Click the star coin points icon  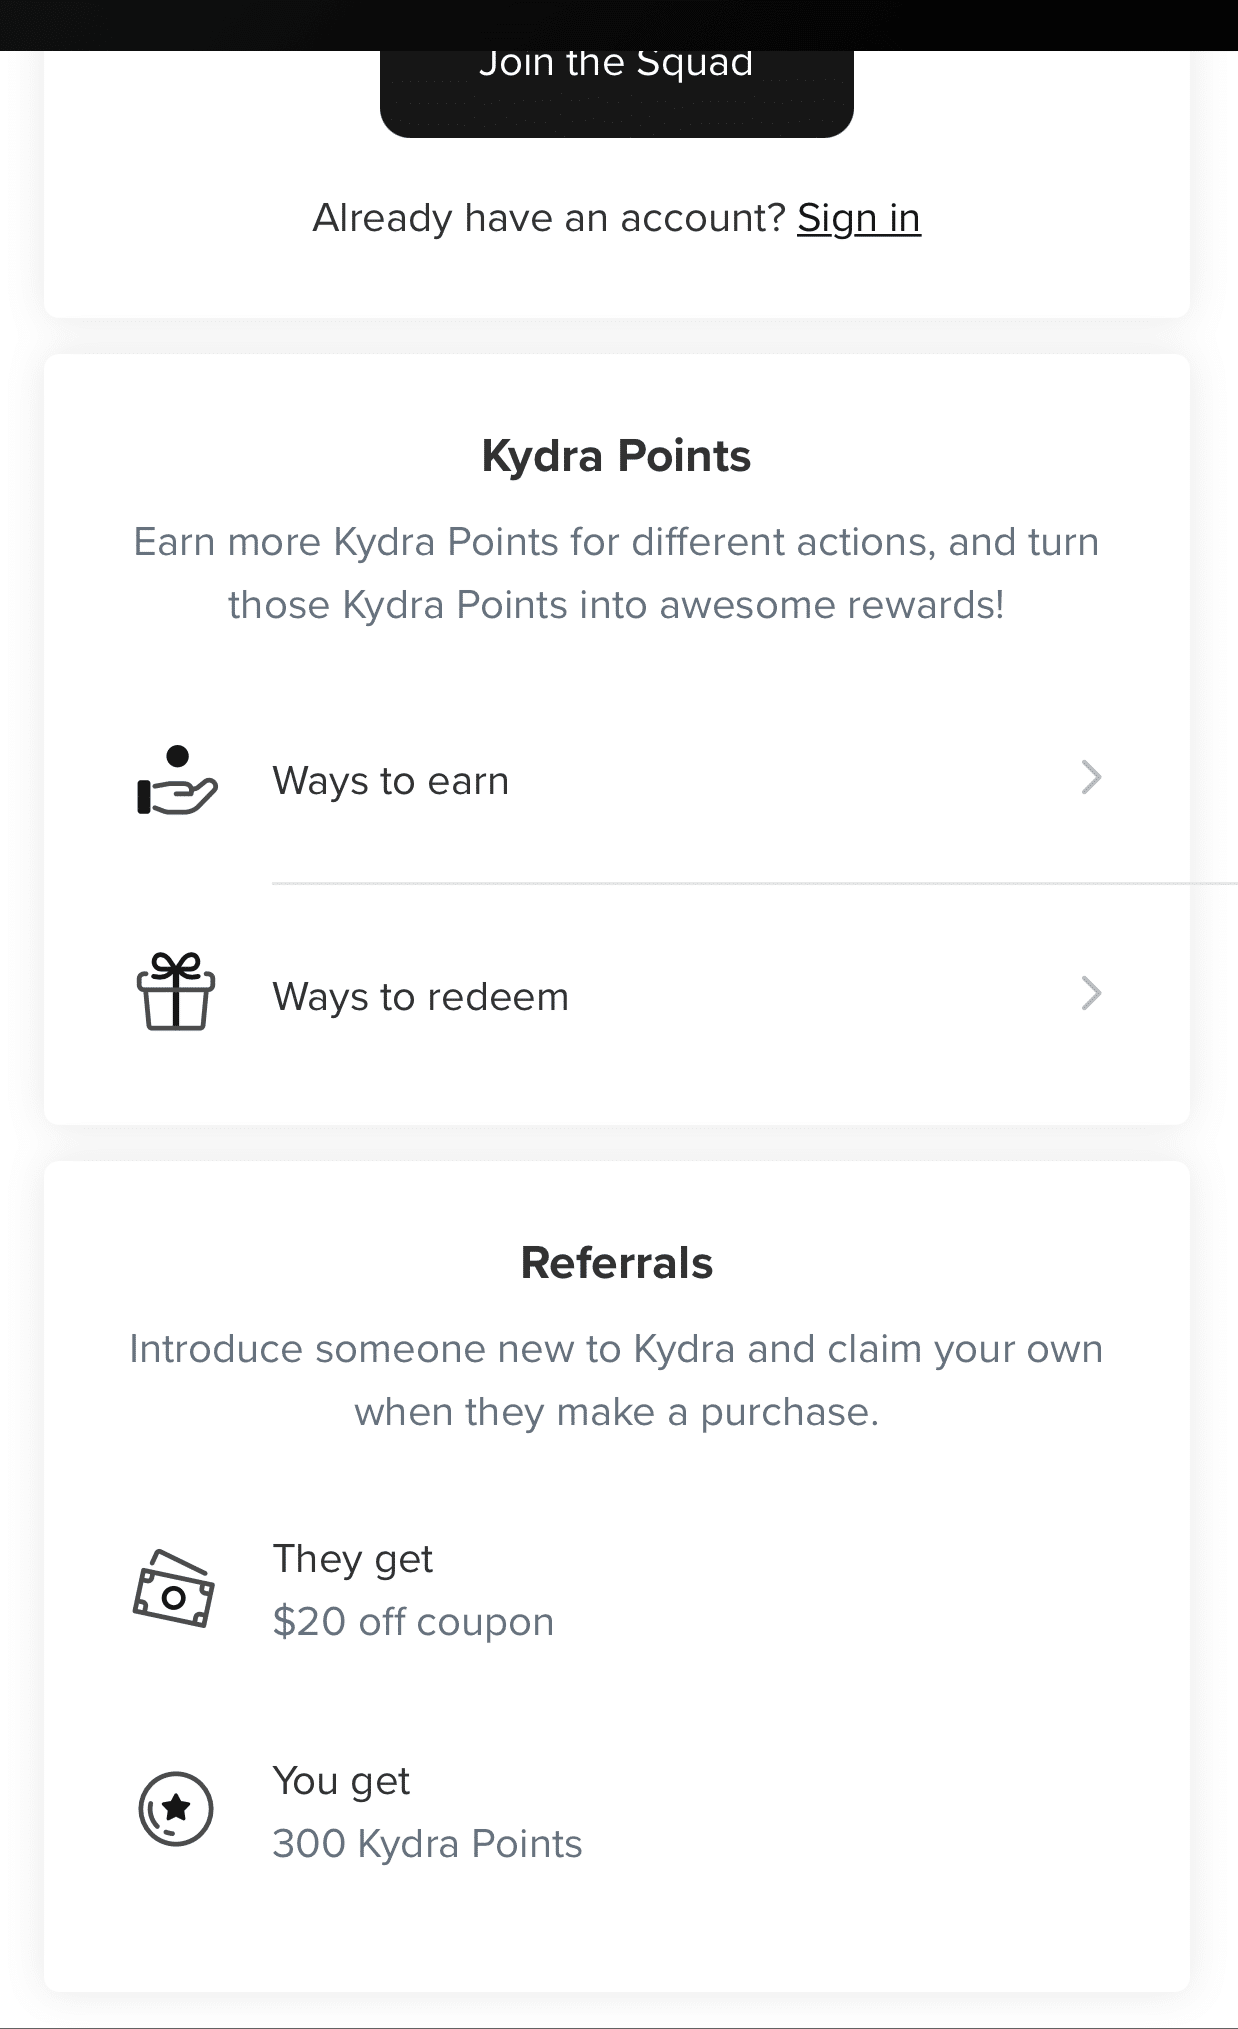(x=176, y=1808)
